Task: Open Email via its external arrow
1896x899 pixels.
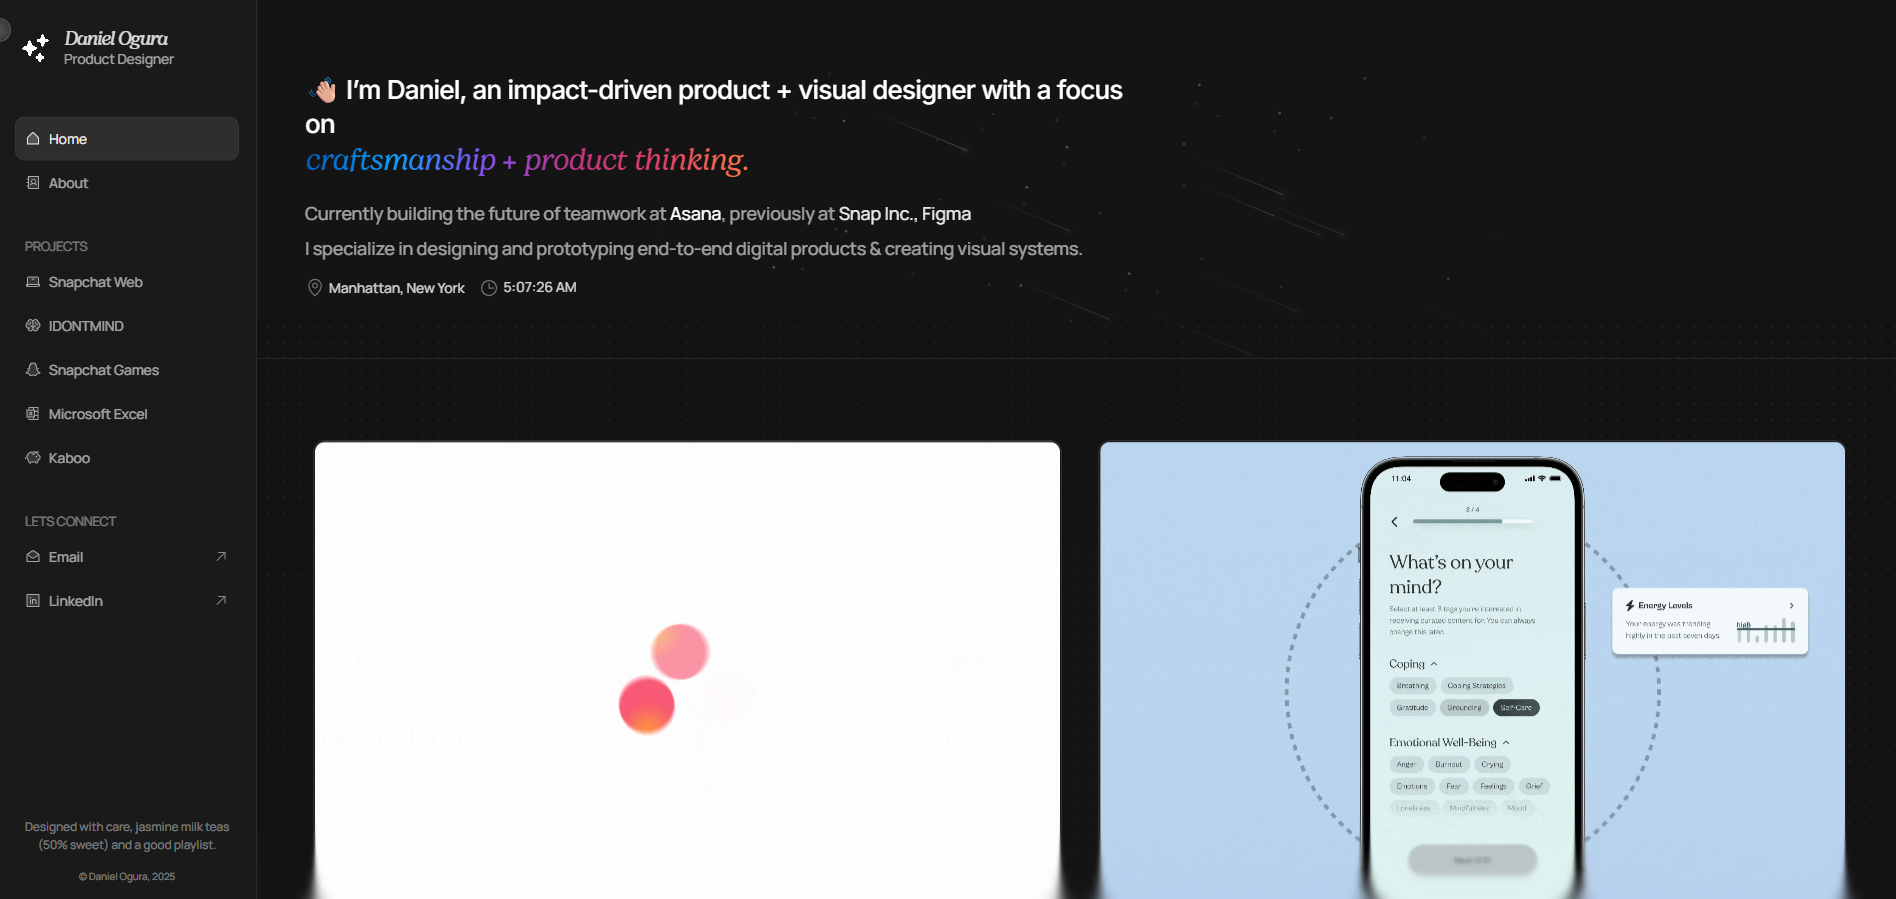Action: tap(221, 557)
